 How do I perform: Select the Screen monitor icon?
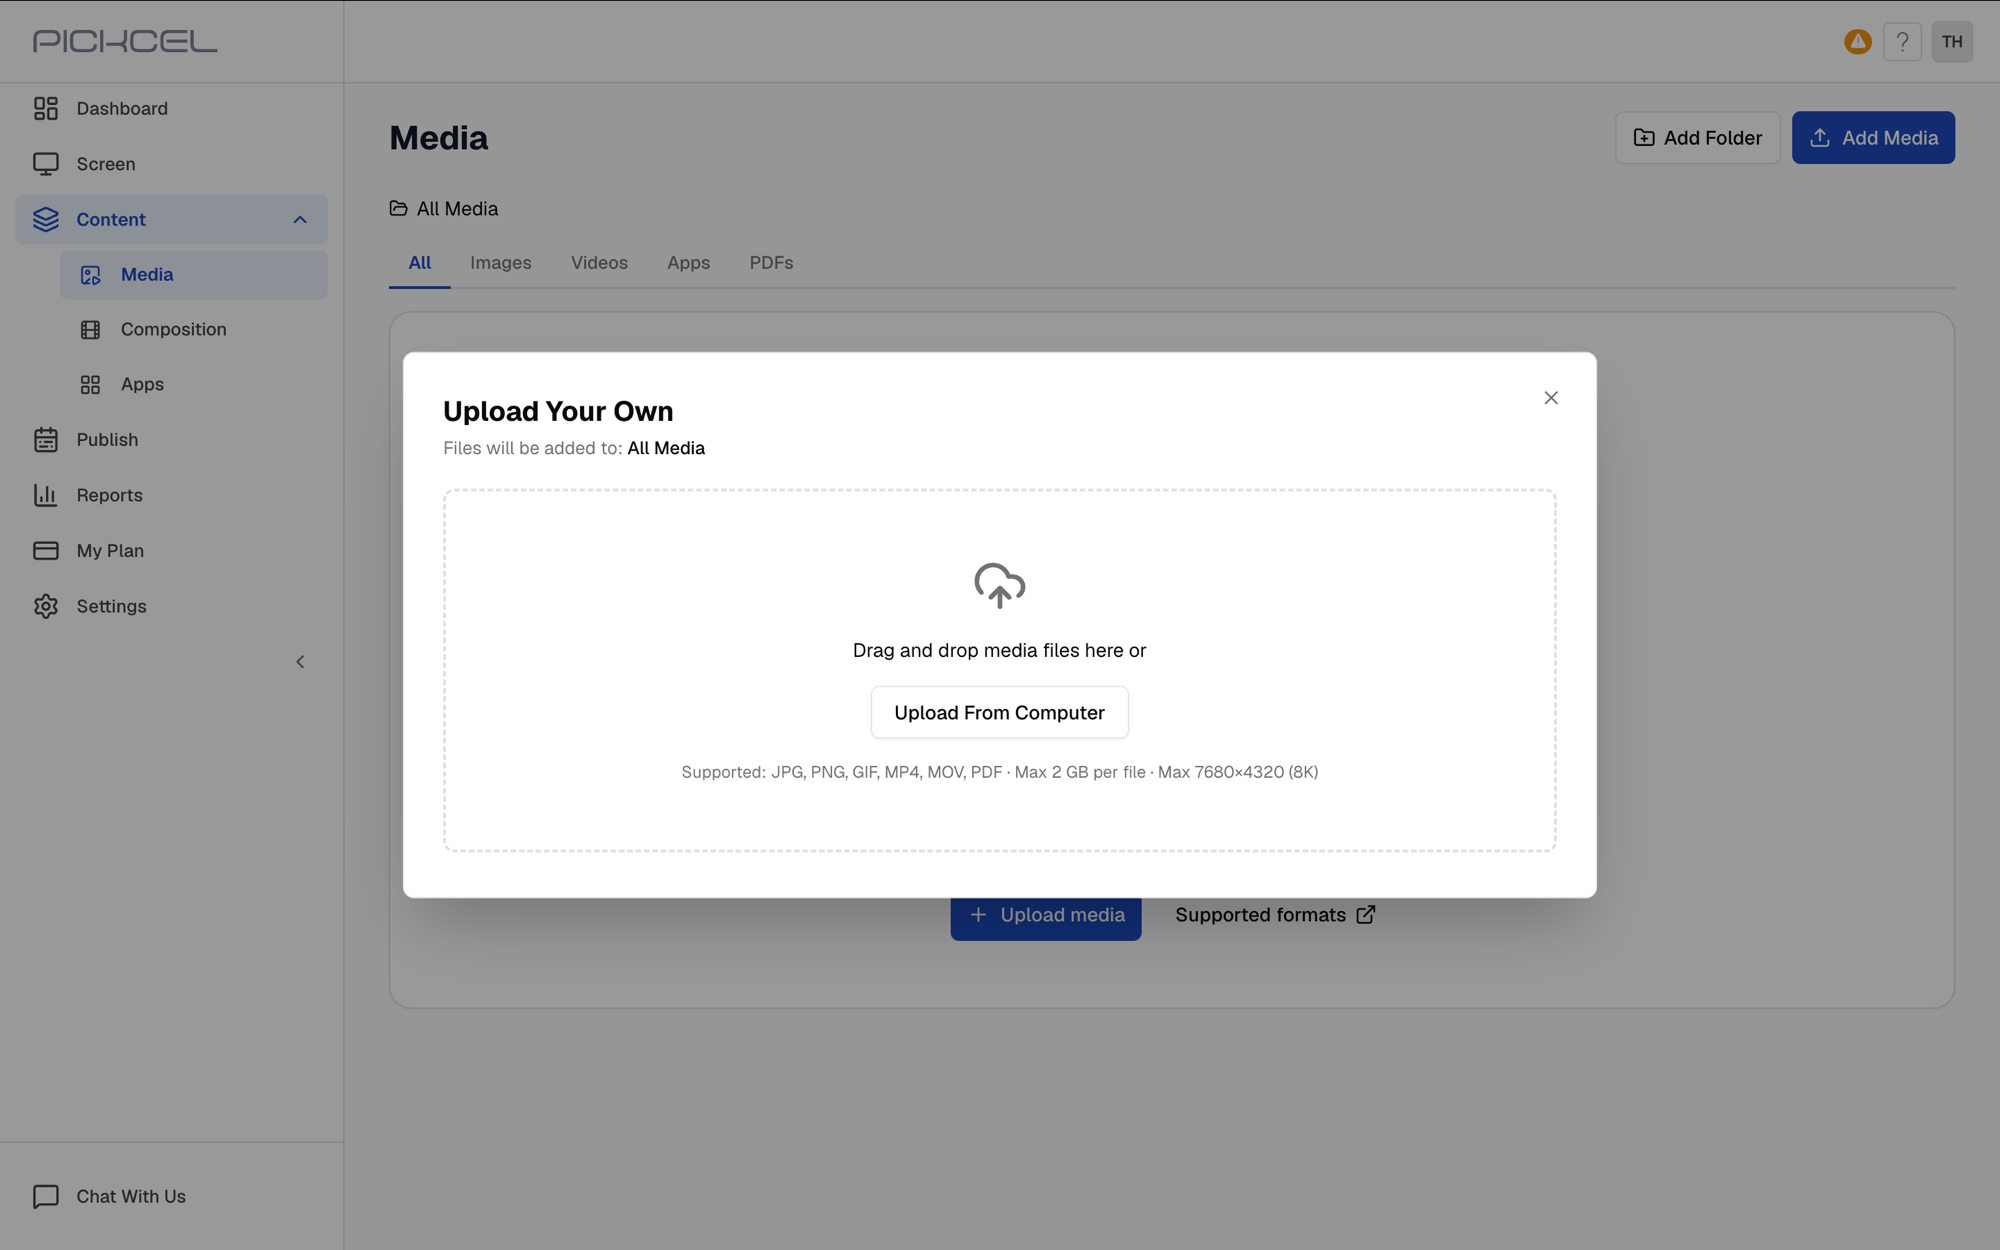[46, 164]
